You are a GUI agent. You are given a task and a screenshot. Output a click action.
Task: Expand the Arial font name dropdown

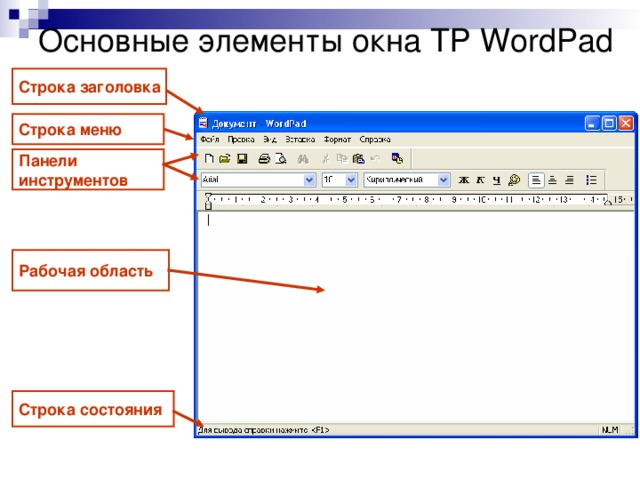[x=309, y=180]
